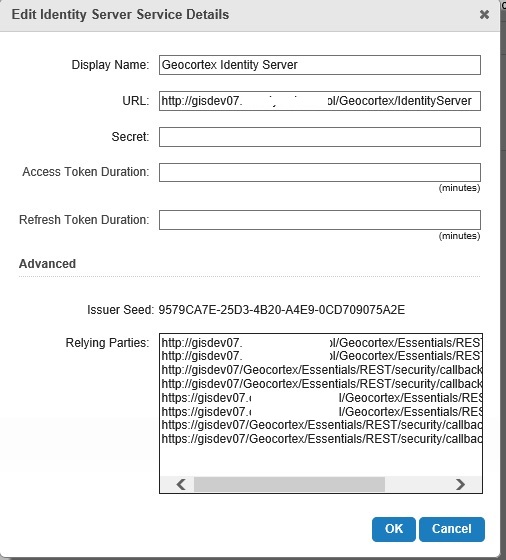Select the Access Token Duration field
The image size is (506, 560).
pos(320,172)
